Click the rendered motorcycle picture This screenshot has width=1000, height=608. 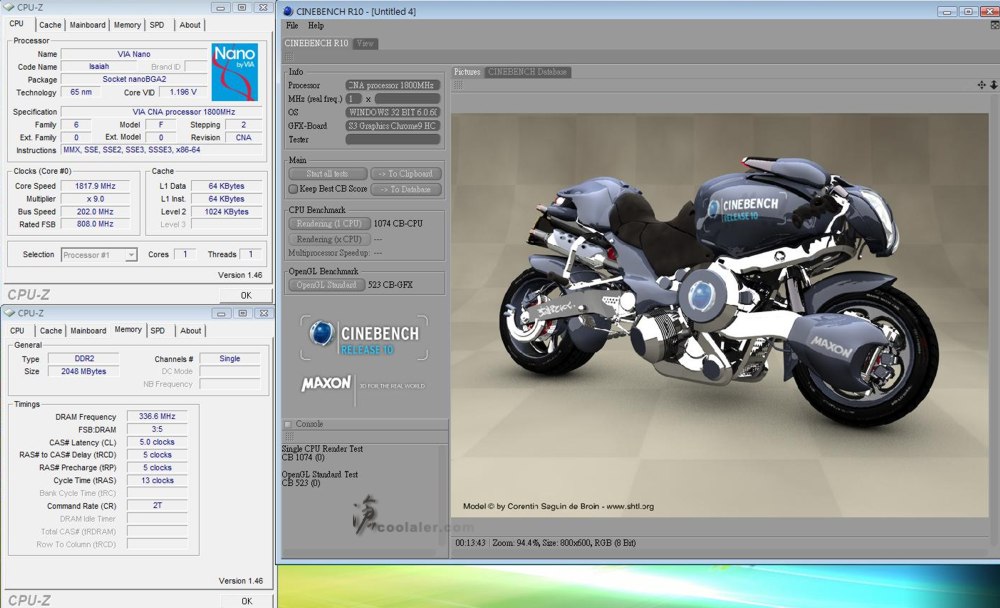point(719,315)
